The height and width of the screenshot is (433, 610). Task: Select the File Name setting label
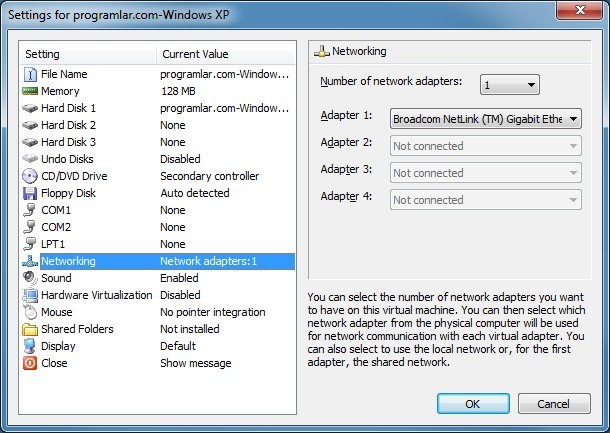64,74
